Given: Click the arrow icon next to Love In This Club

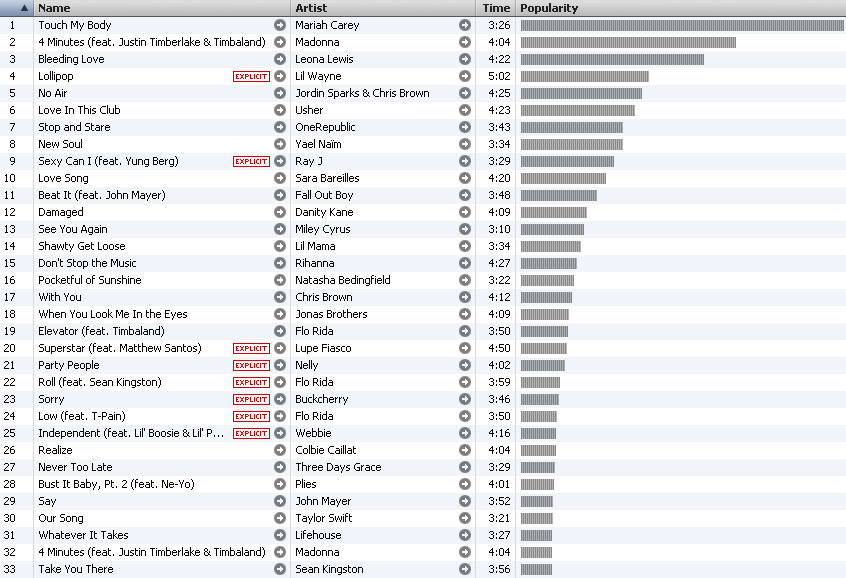Looking at the screenshot, I should 279,110.
